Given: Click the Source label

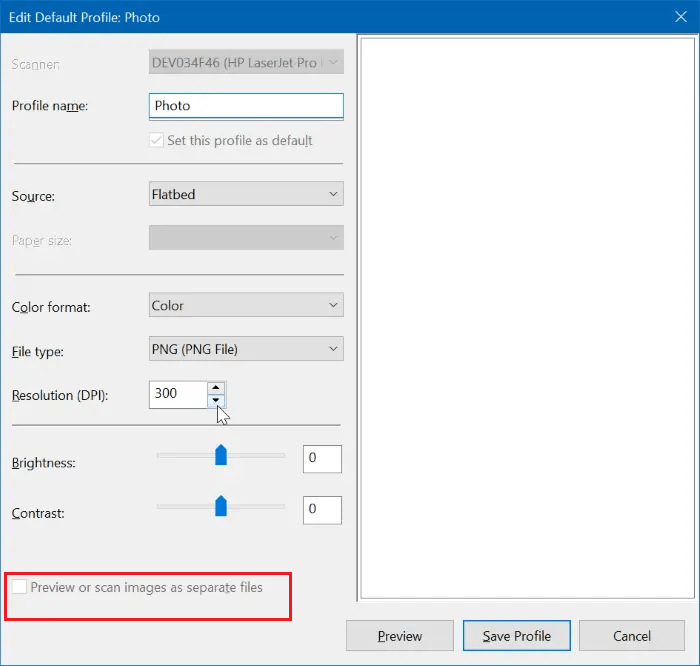Looking at the screenshot, I should tap(33, 196).
